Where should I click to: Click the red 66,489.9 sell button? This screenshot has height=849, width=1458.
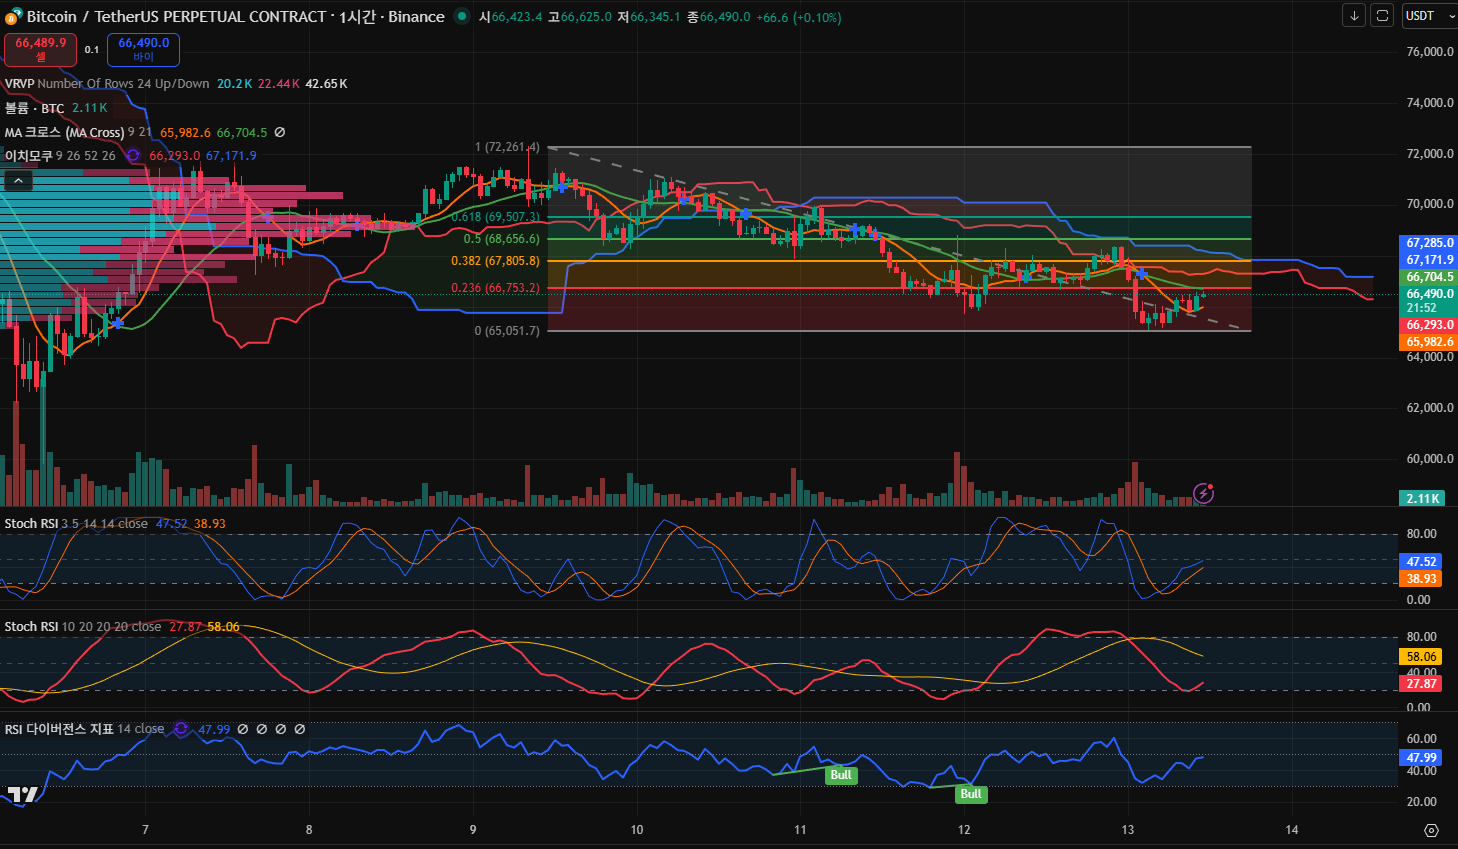pyautogui.click(x=41, y=49)
